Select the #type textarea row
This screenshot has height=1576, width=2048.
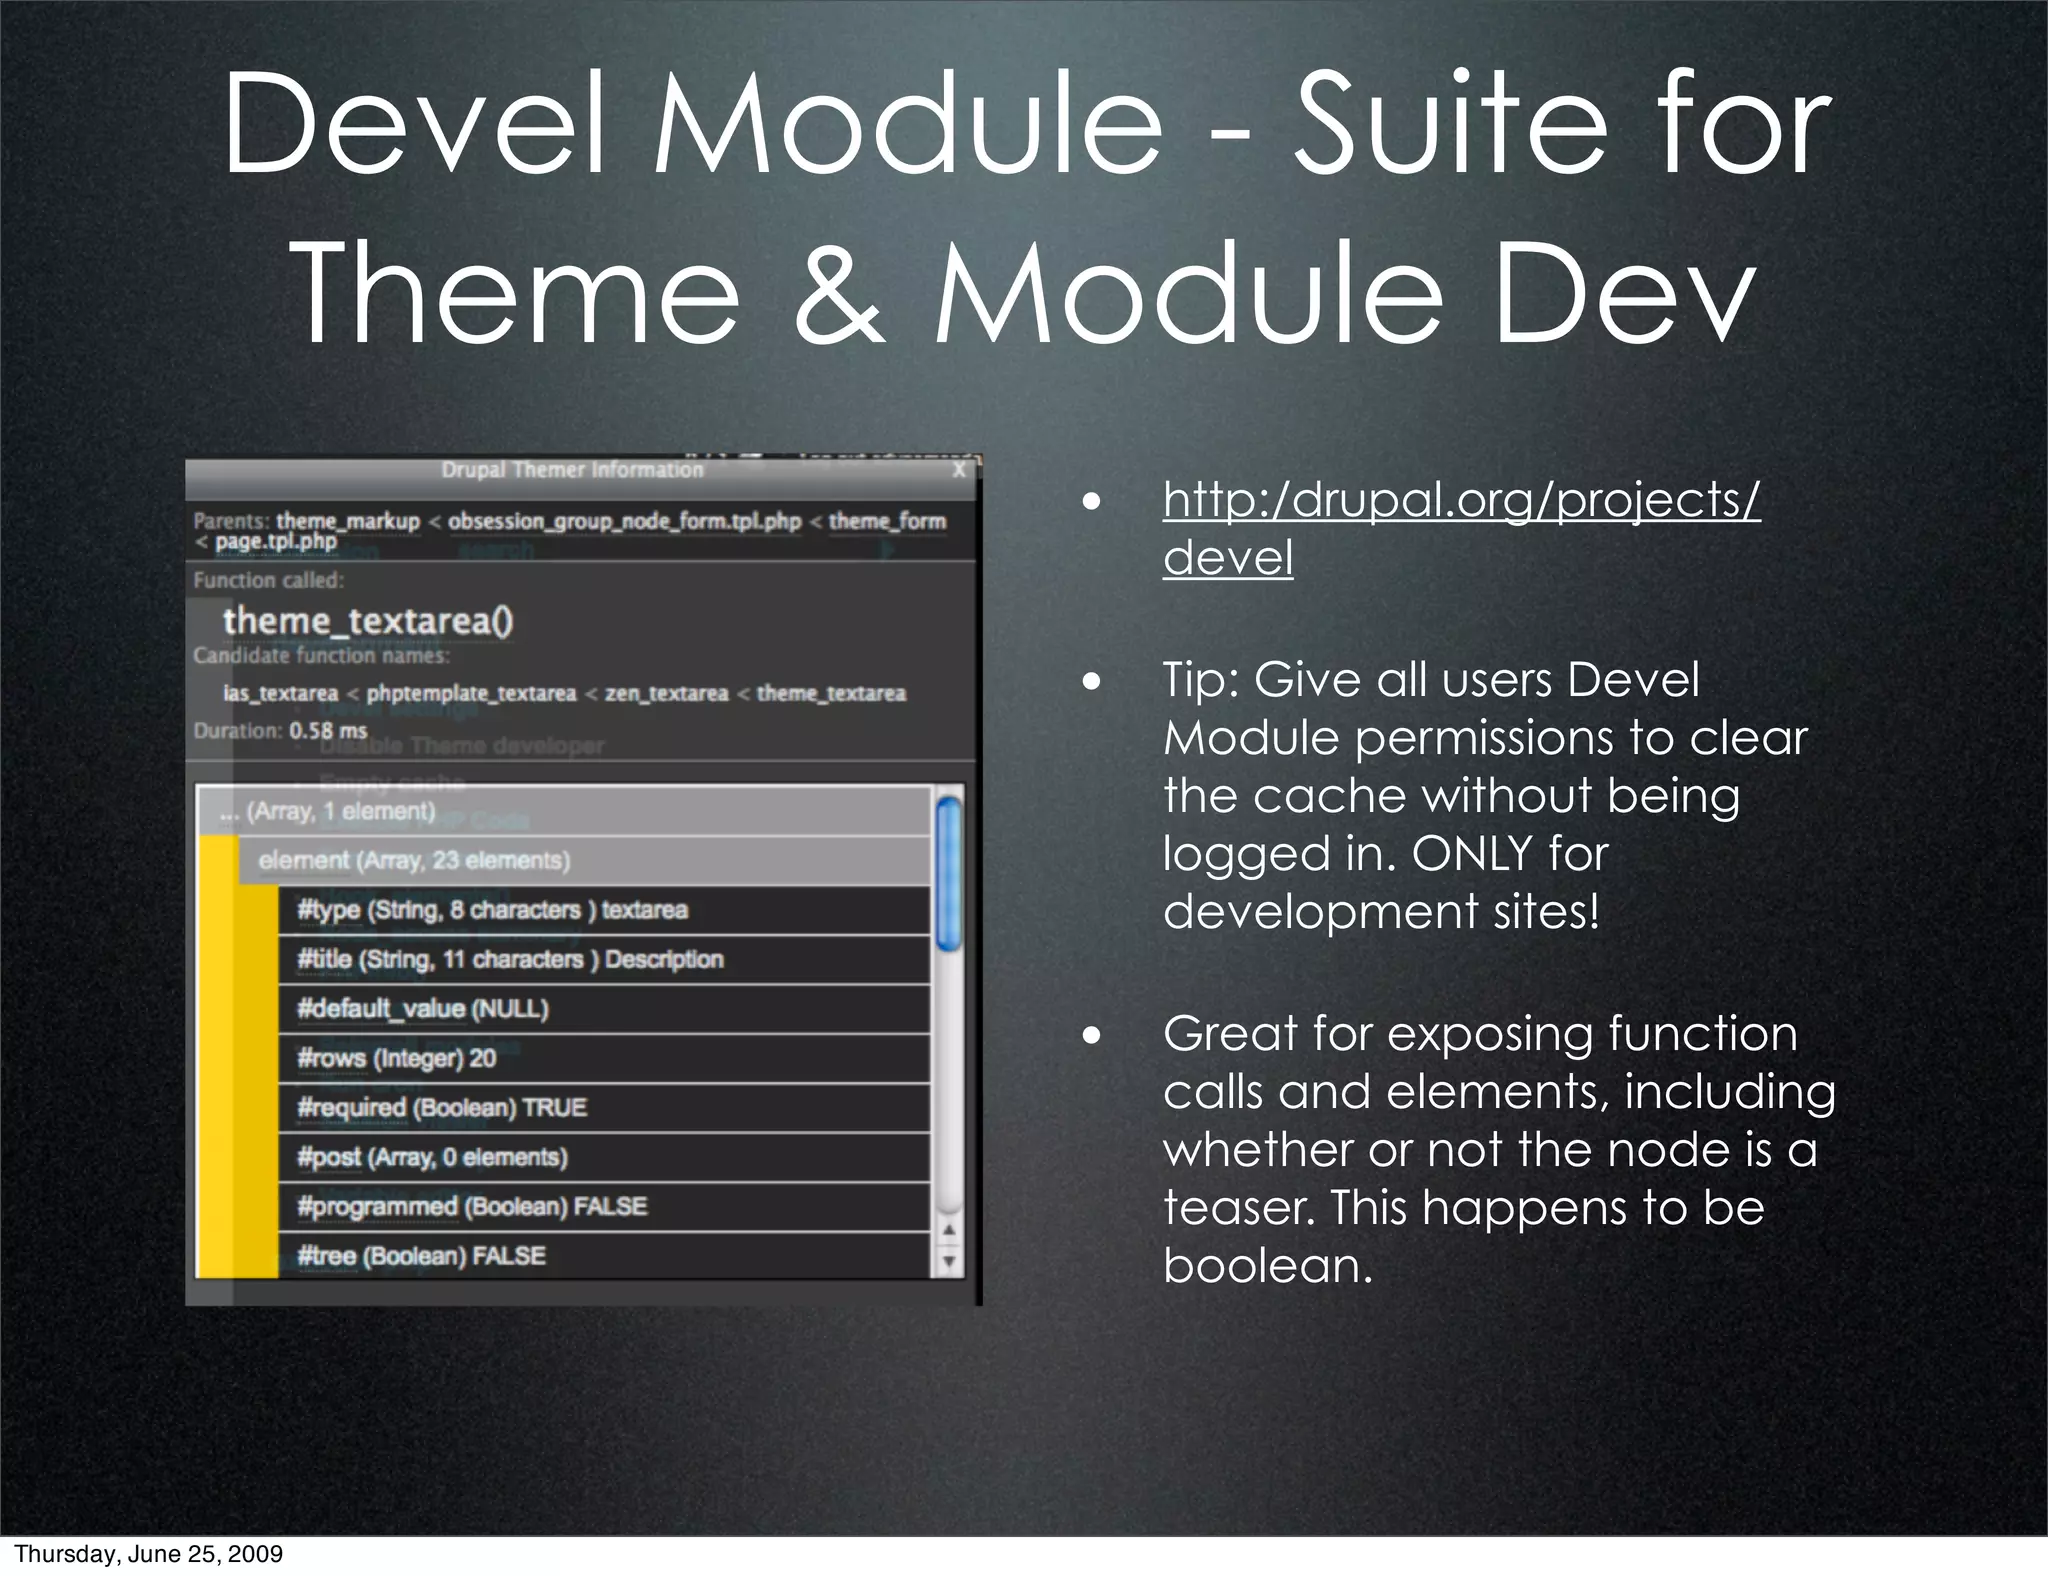tap(492, 910)
